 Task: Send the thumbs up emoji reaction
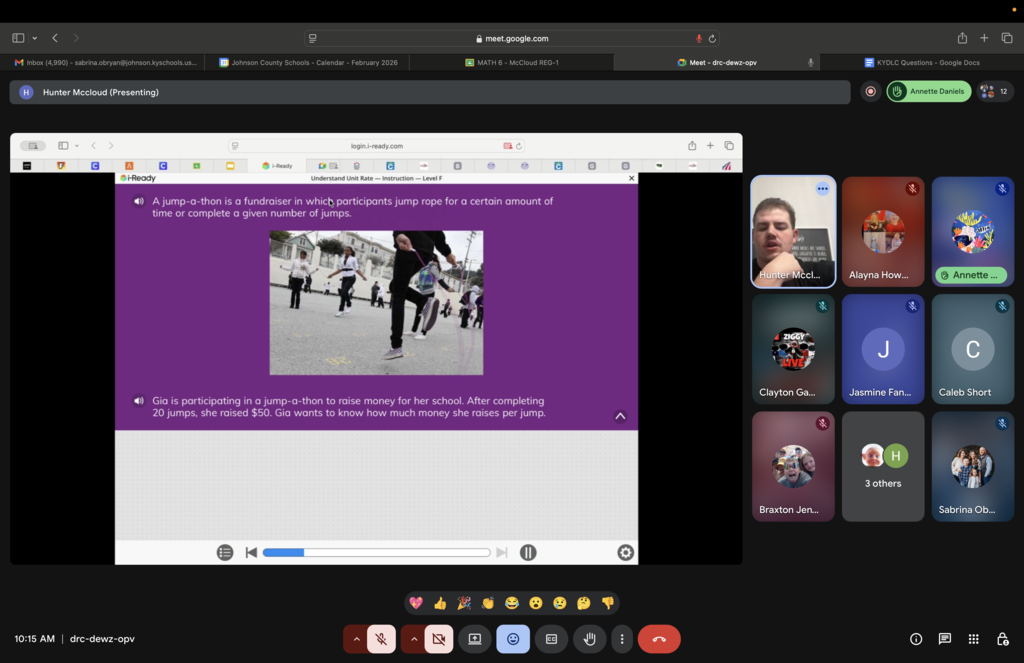click(x=440, y=603)
